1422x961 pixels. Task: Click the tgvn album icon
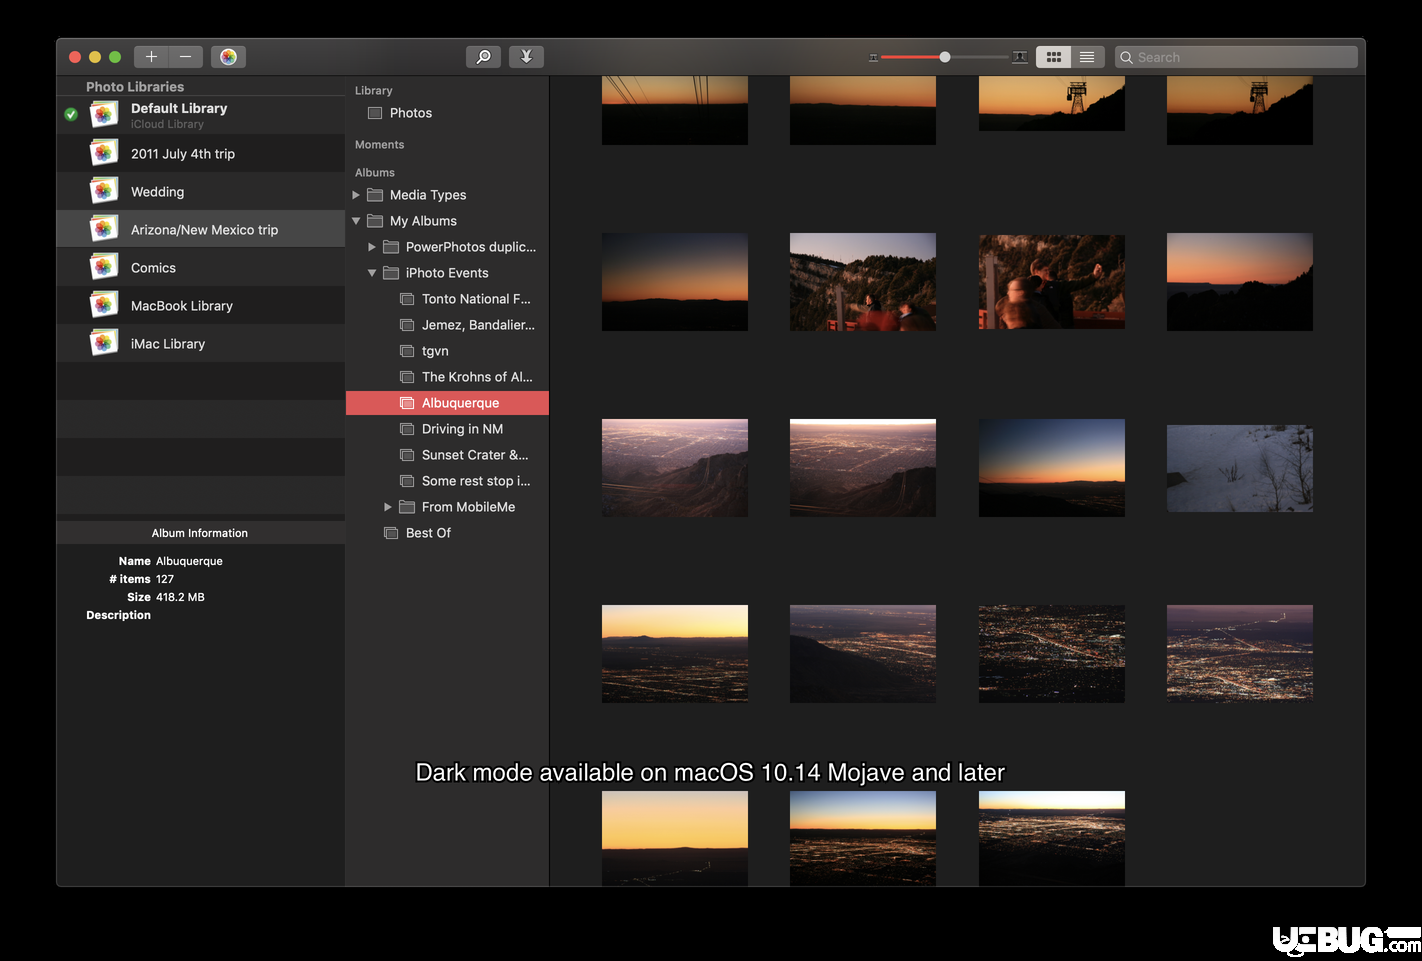(407, 351)
